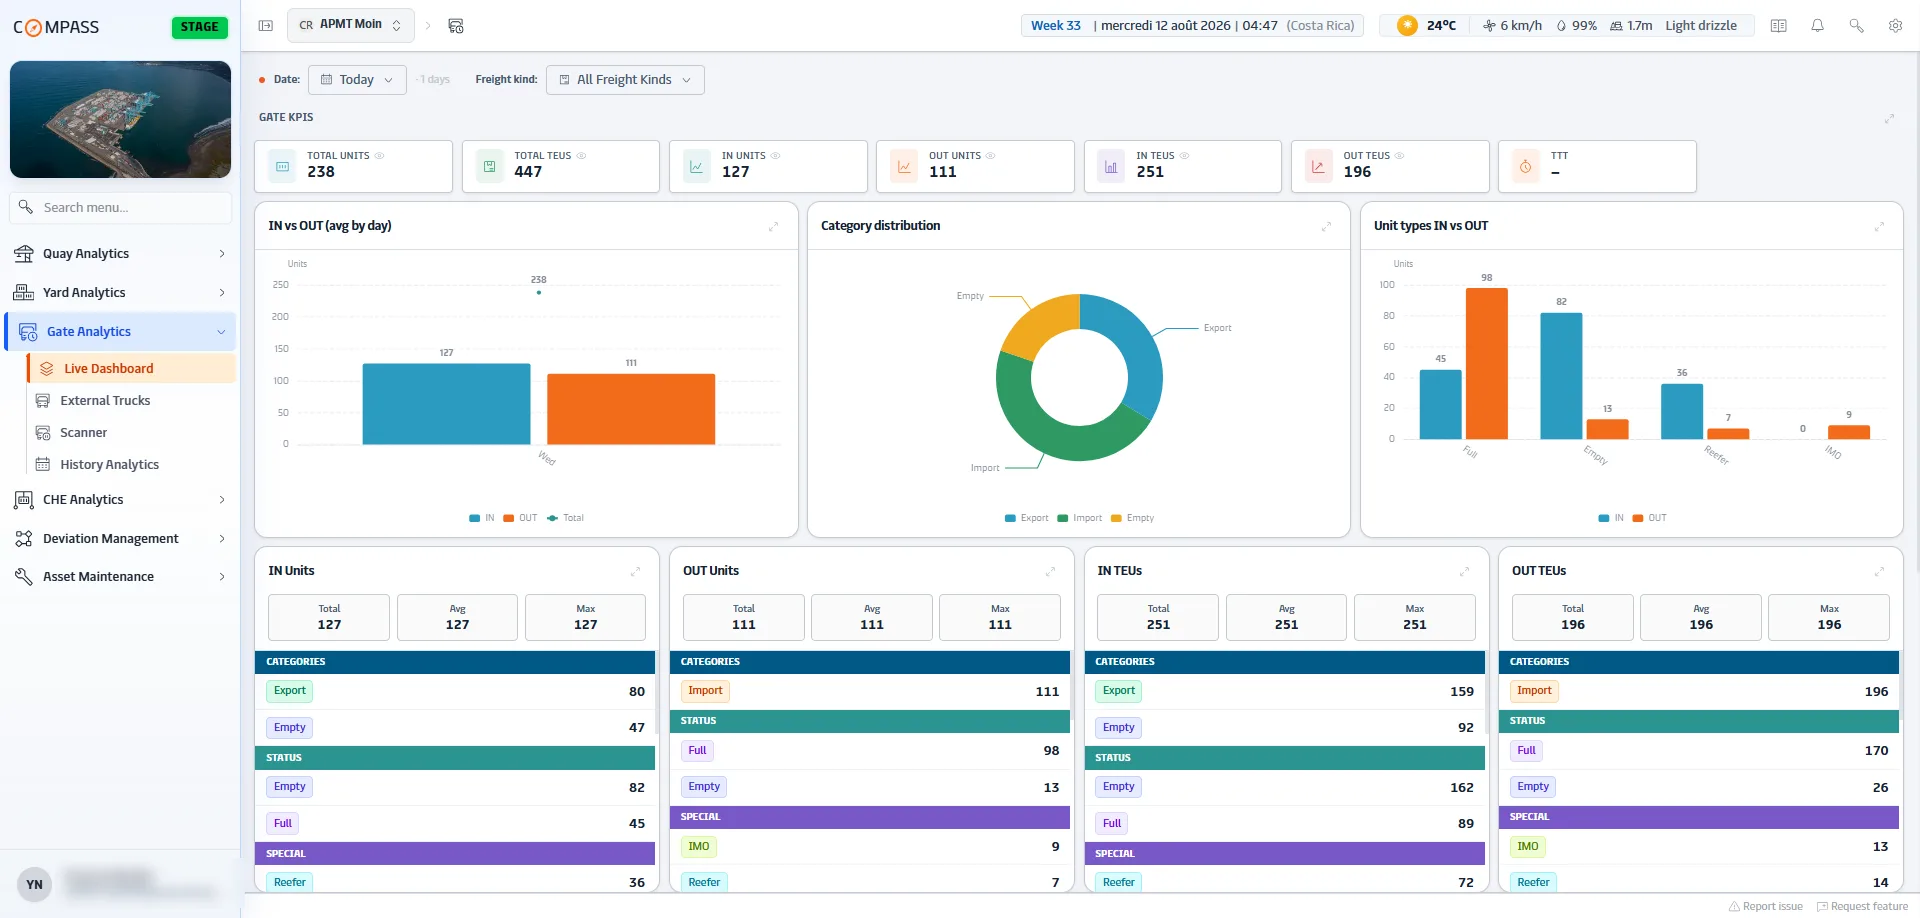Screen dimensions: 1920x918
Task: Click the top bar search magnifier
Action: 1856,25
